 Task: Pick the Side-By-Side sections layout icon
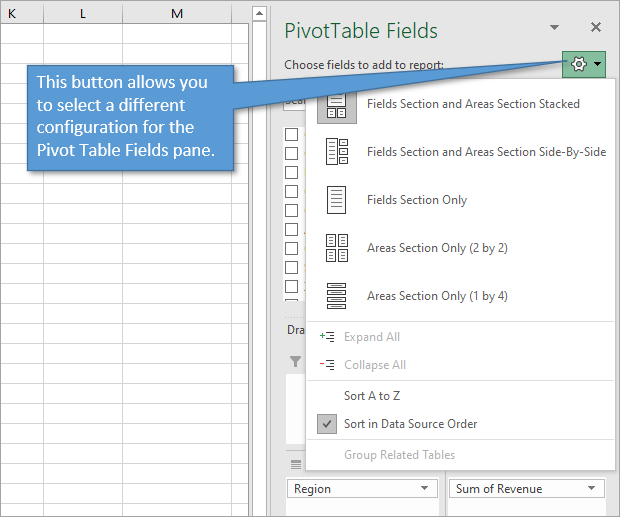pos(337,152)
